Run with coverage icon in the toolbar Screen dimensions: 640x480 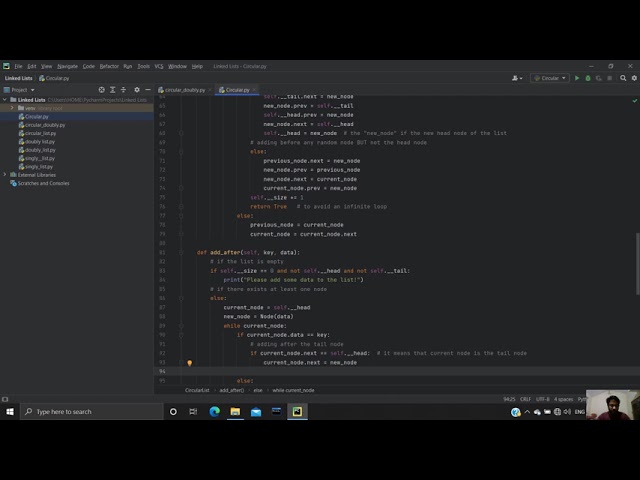pyautogui.click(x=598, y=78)
